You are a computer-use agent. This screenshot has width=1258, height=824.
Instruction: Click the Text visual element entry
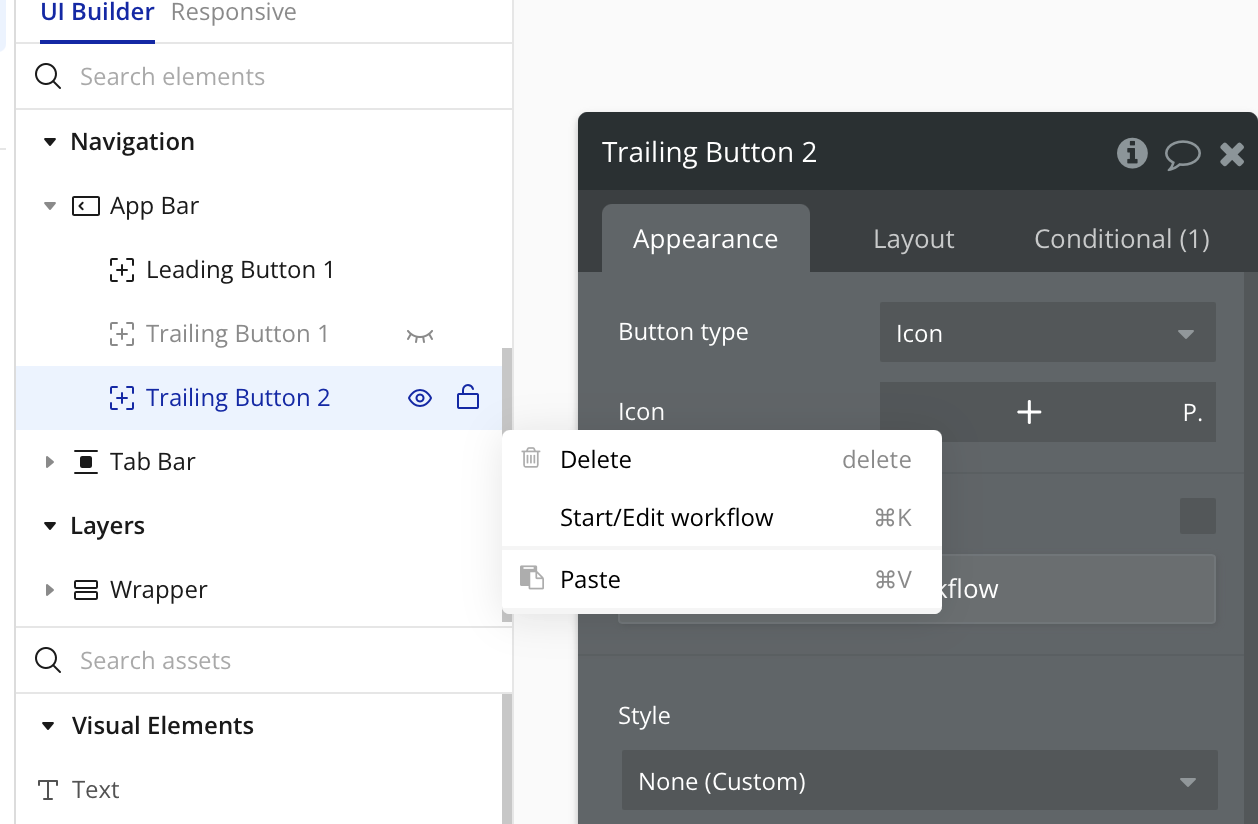pos(95,790)
